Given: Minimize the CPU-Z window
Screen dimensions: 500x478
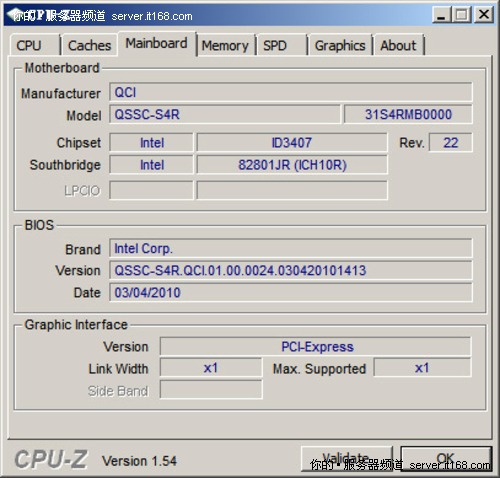Looking at the screenshot, I should click(x=441, y=15).
